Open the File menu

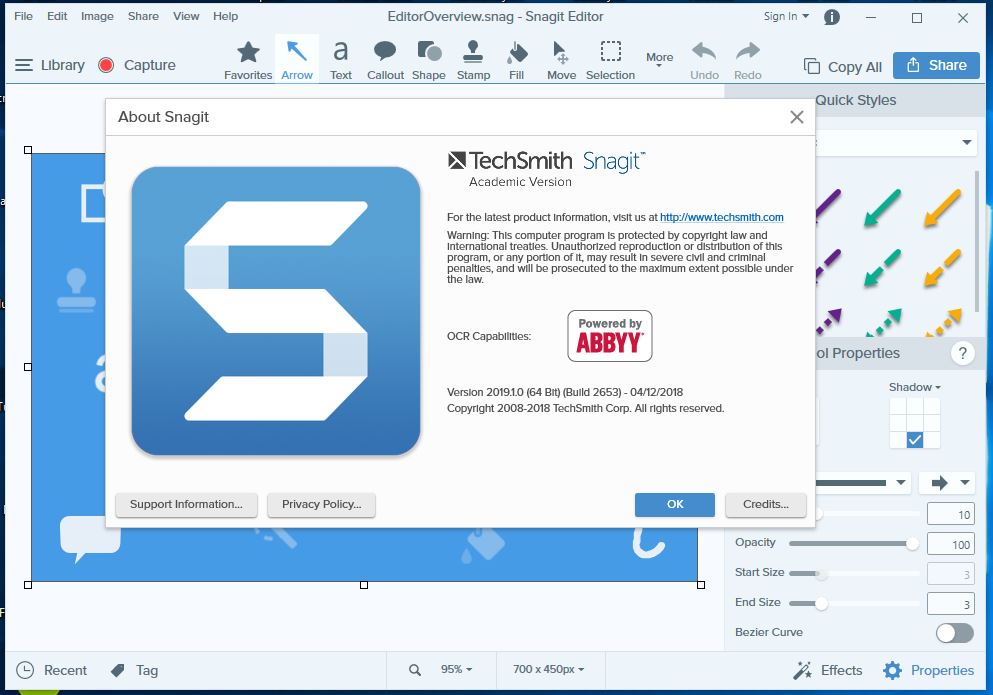(x=23, y=16)
